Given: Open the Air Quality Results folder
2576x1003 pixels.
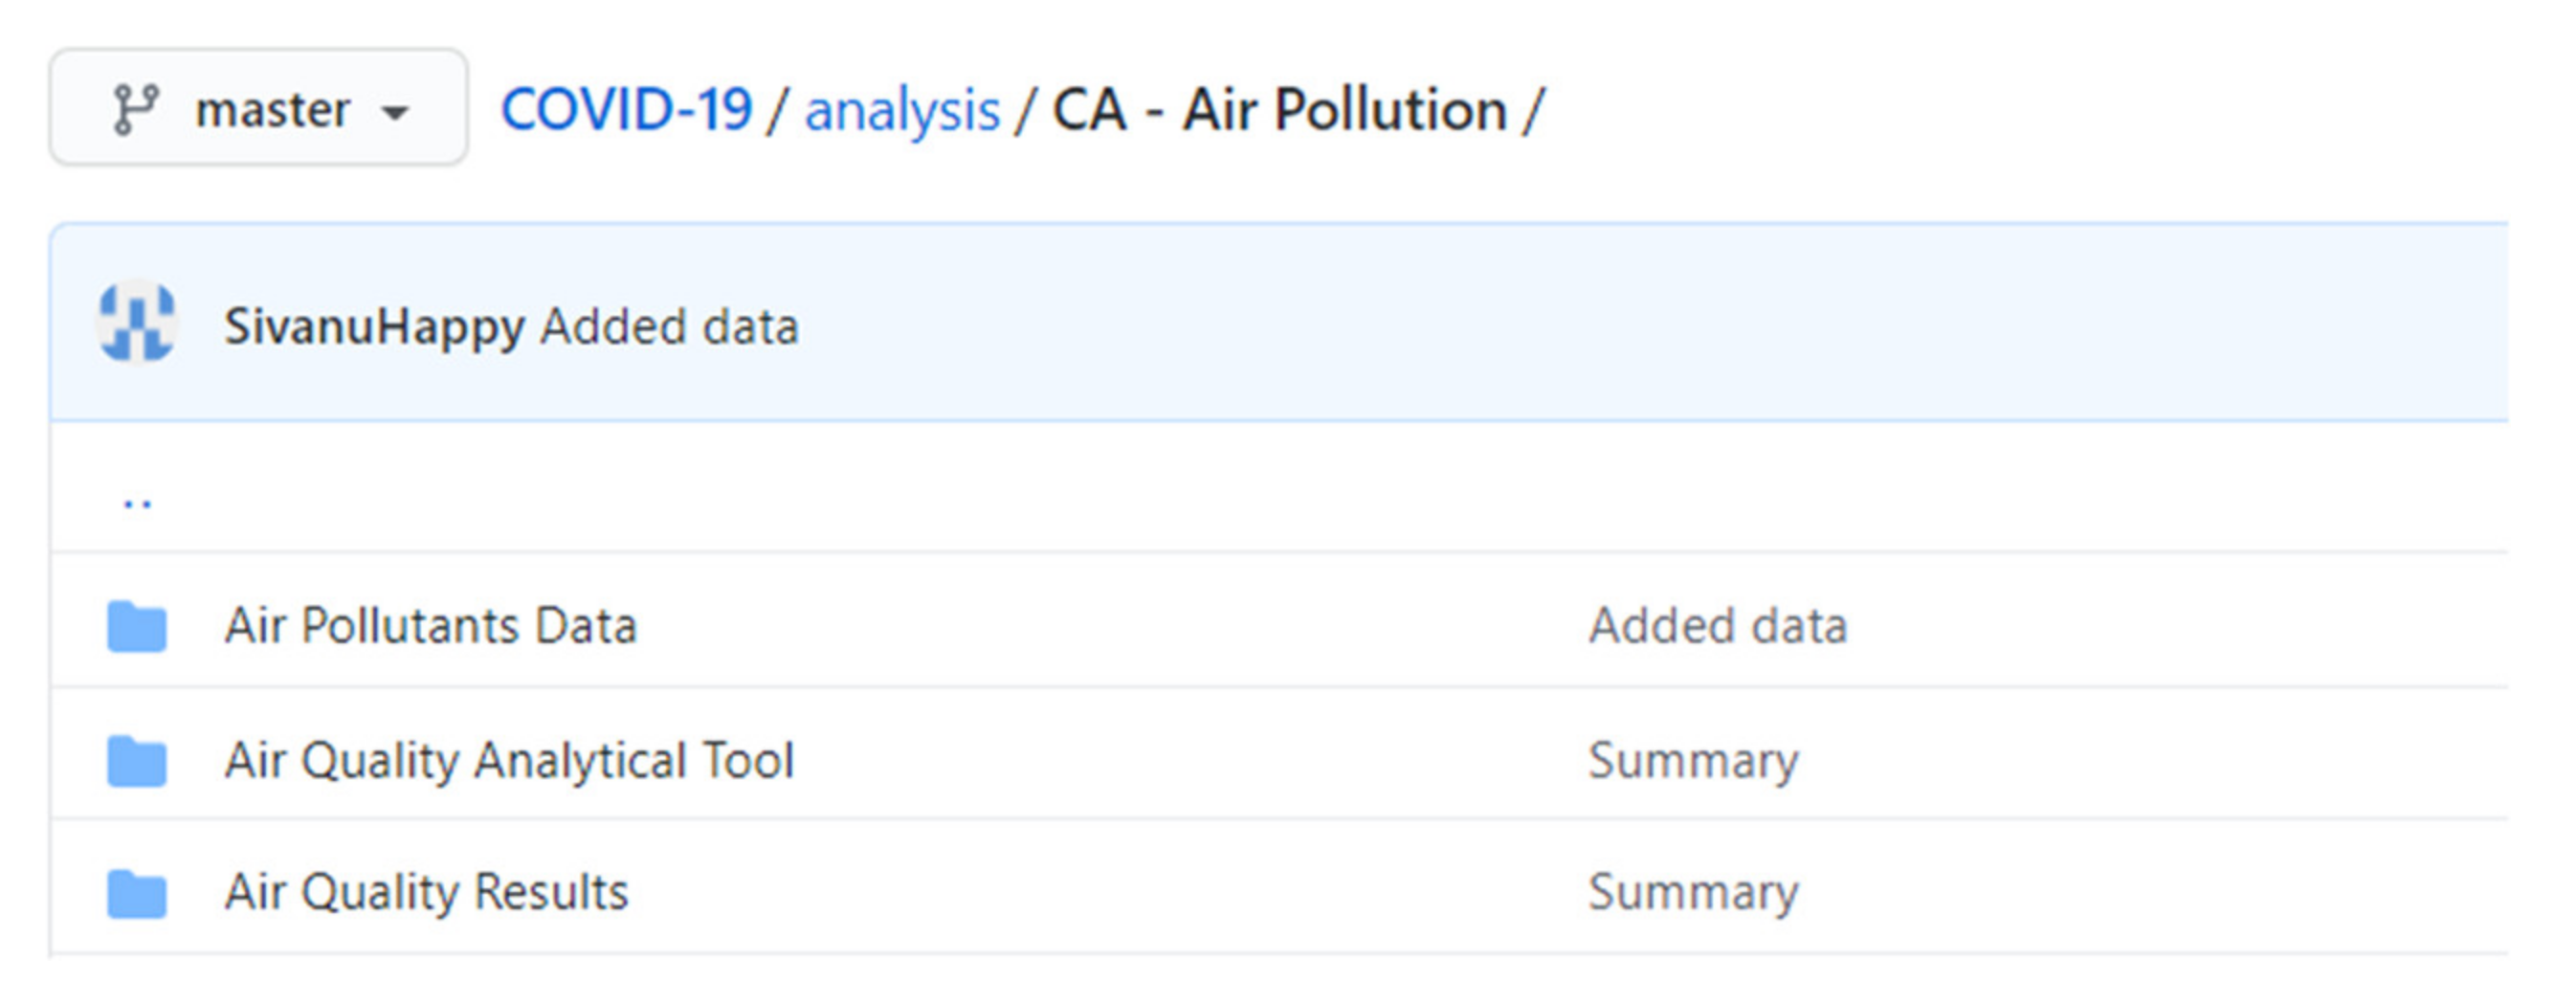Looking at the screenshot, I should point(426,893).
